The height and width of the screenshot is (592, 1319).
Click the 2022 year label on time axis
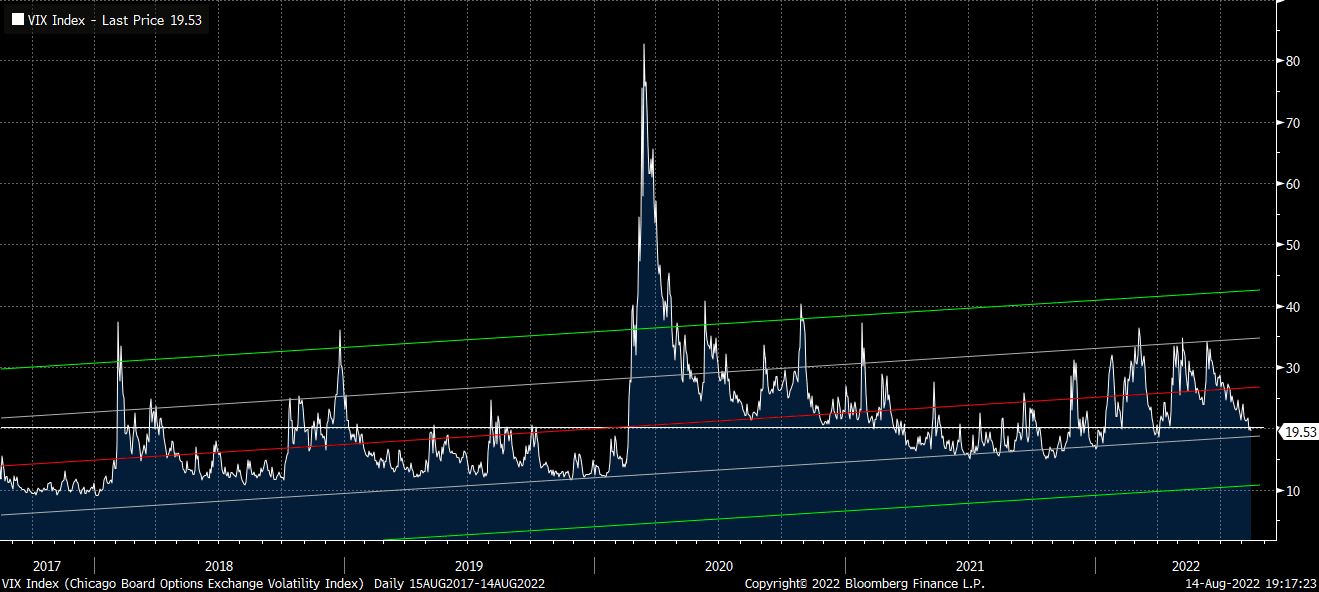[1186, 565]
